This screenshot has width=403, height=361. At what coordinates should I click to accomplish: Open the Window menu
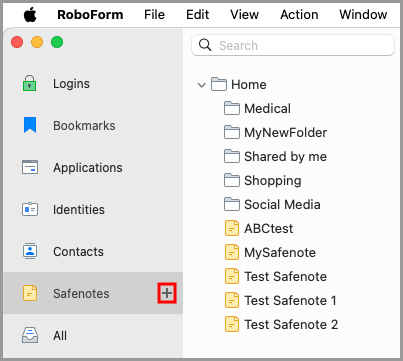click(x=363, y=15)
